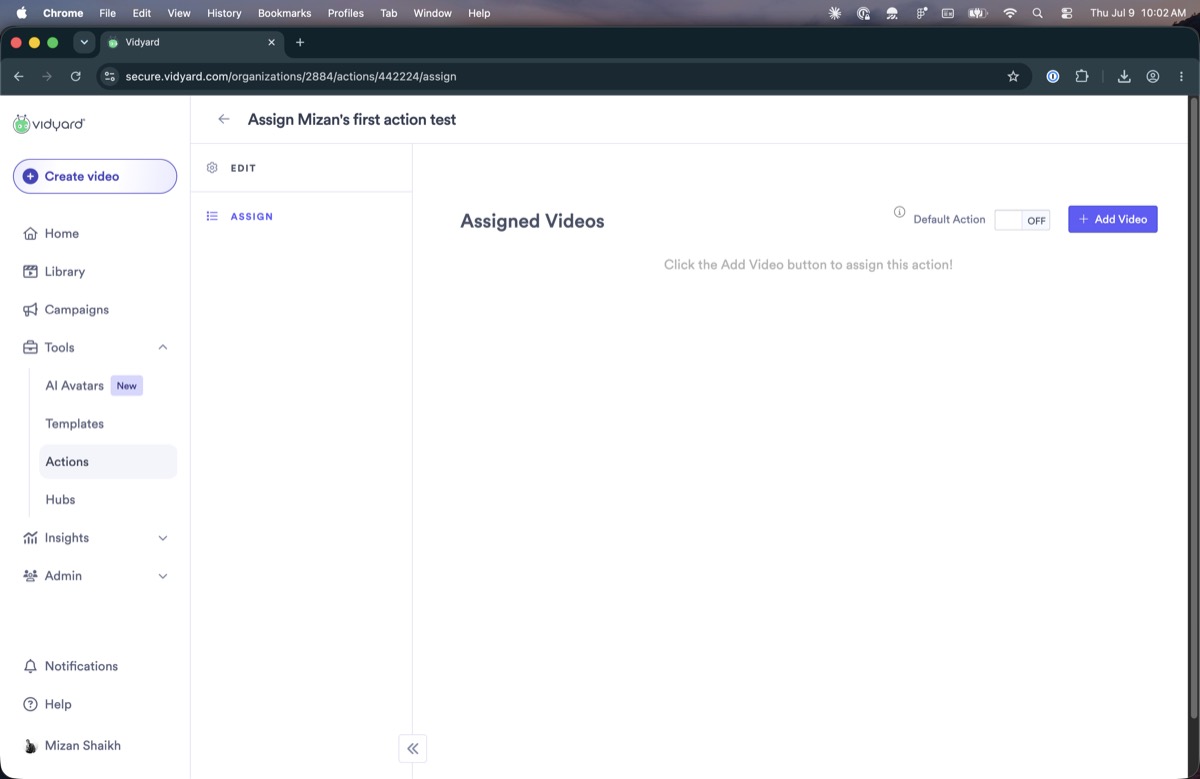Open Library in sidebar
This screenshot has height=779, width=1200.
point(95,271)
